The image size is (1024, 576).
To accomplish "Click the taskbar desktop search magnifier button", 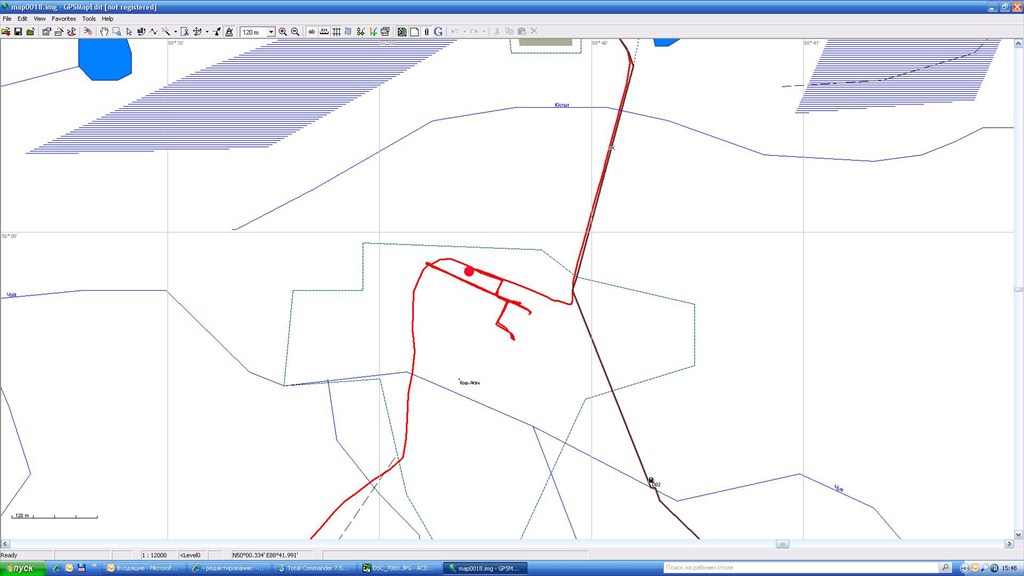I will pyautogui.click(x=945, y=568).
